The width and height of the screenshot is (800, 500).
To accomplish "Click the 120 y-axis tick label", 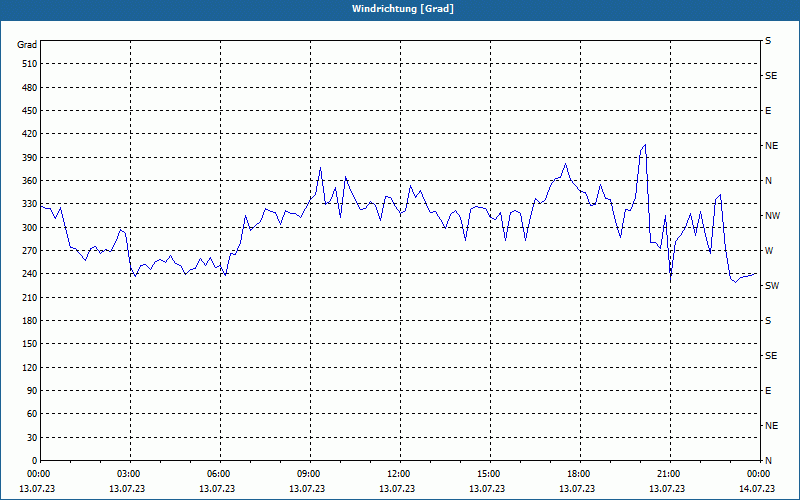I will [x=29, y=367].
